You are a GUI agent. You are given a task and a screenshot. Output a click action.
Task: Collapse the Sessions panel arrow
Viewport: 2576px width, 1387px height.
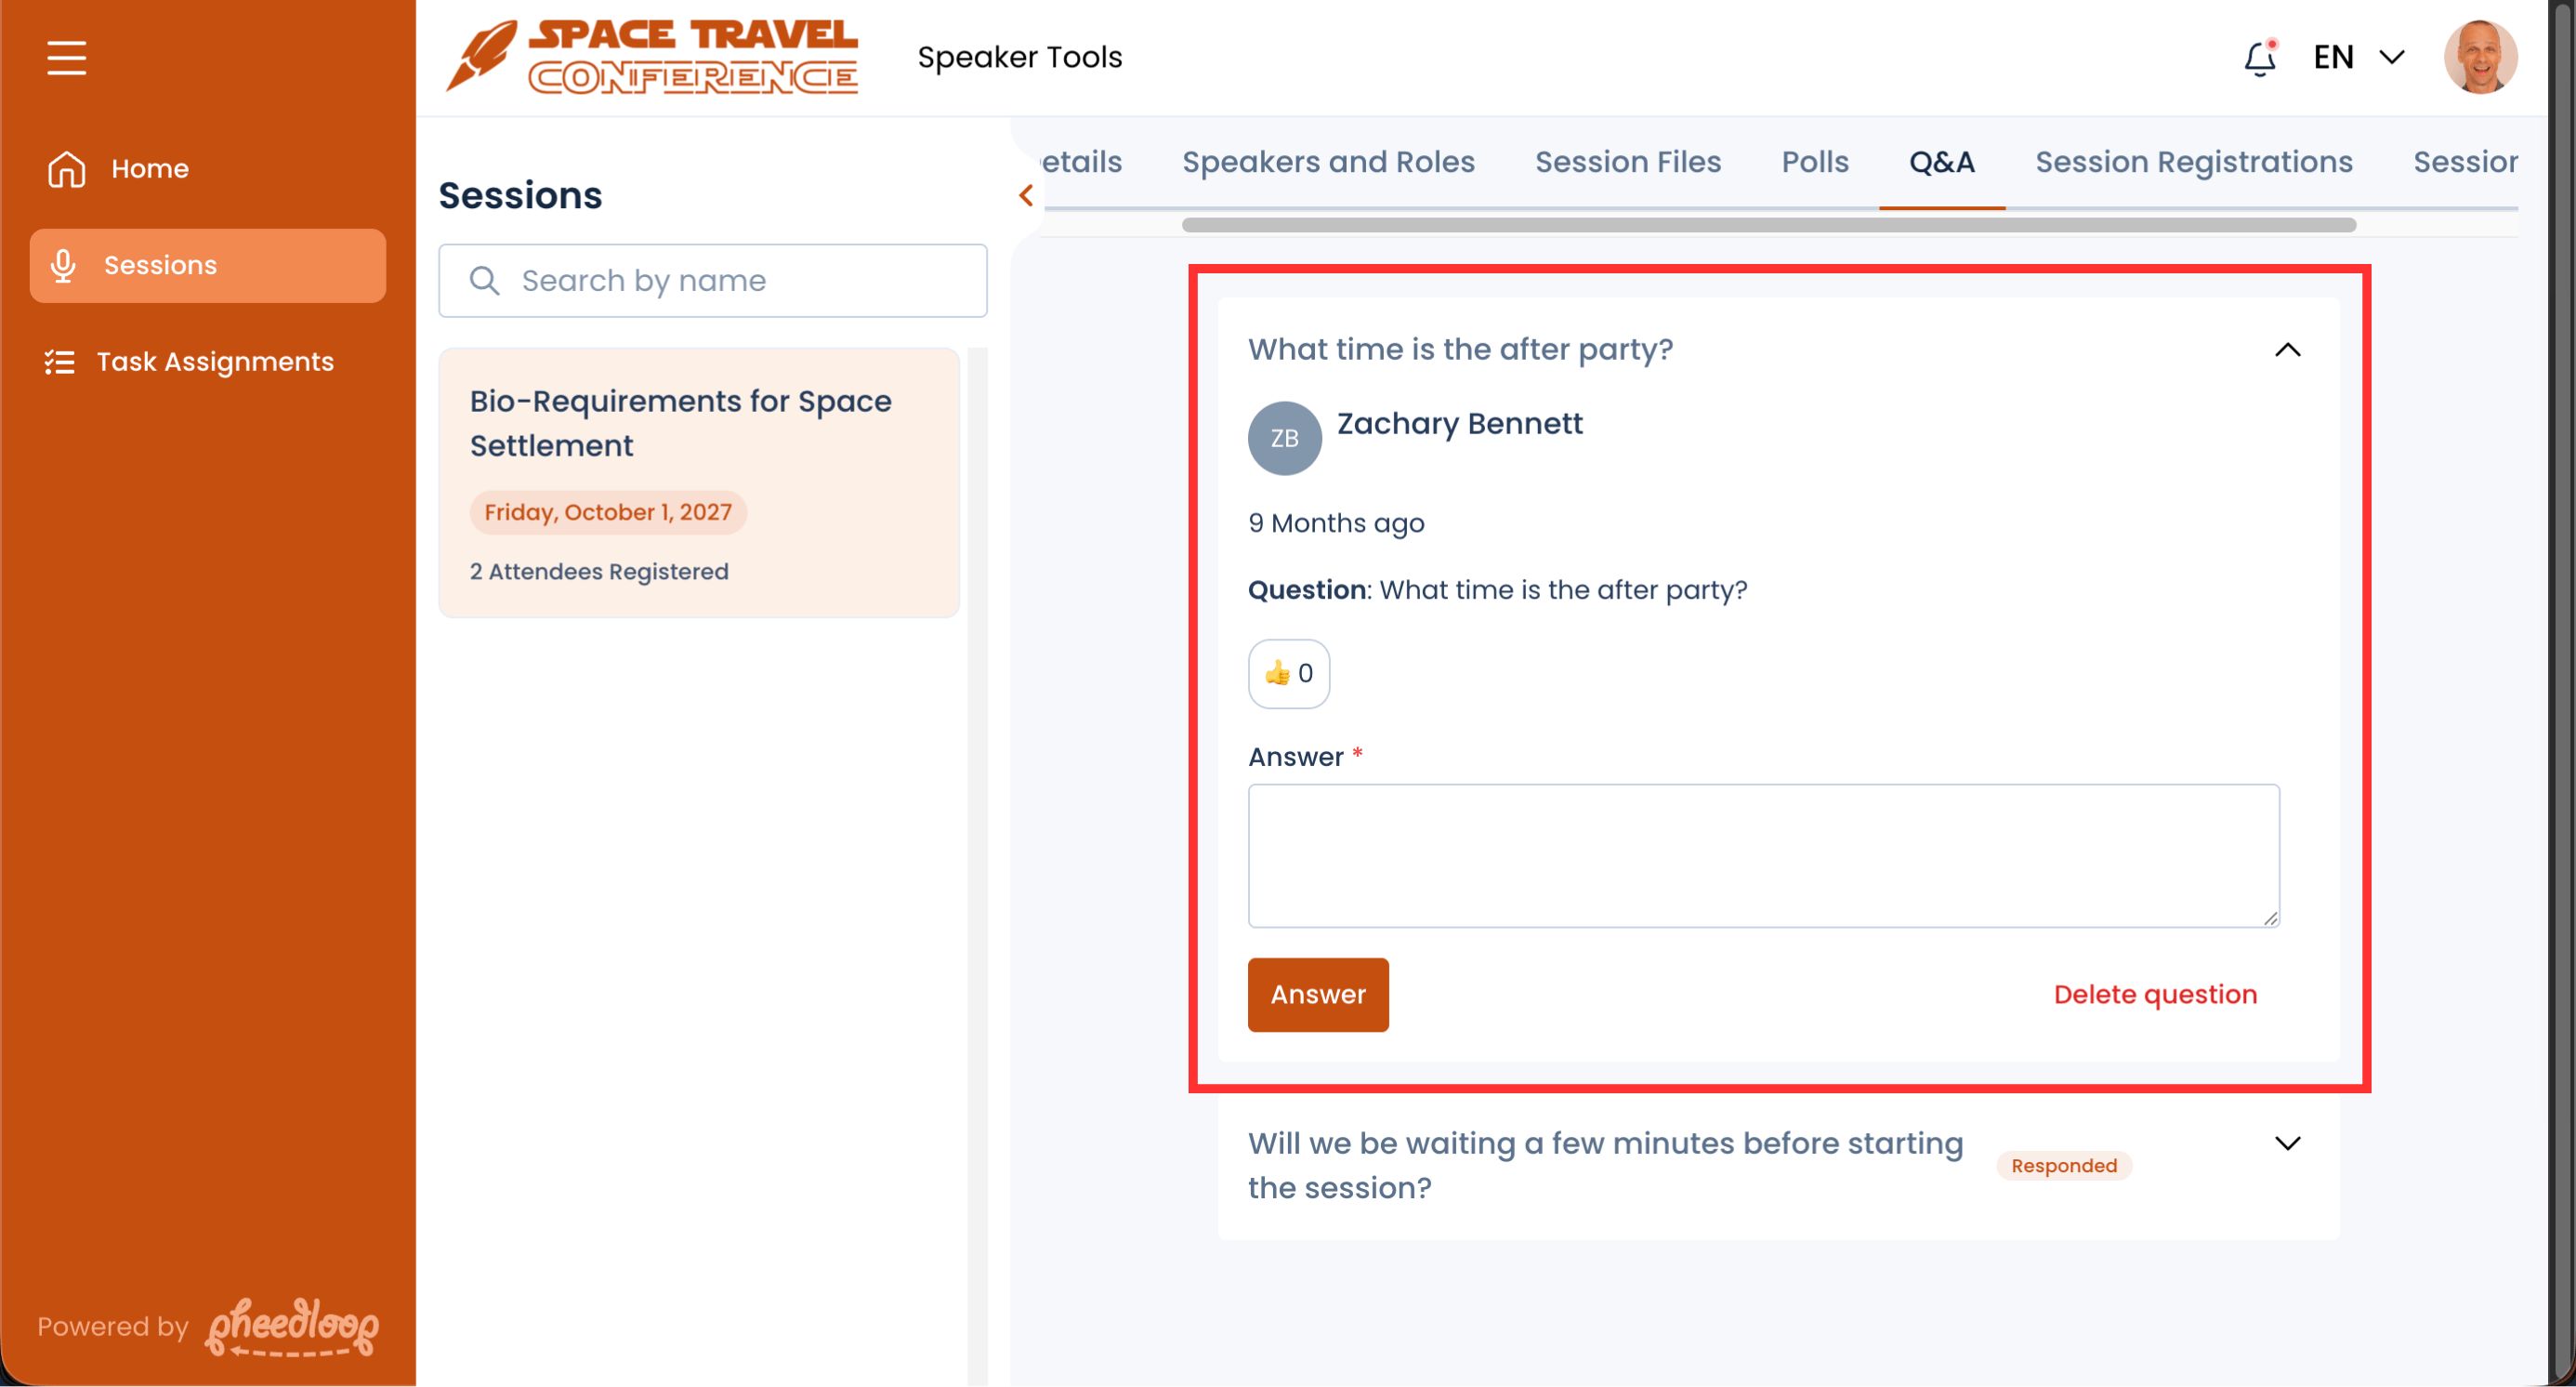pyautogui.click(x=1025, y=195)
